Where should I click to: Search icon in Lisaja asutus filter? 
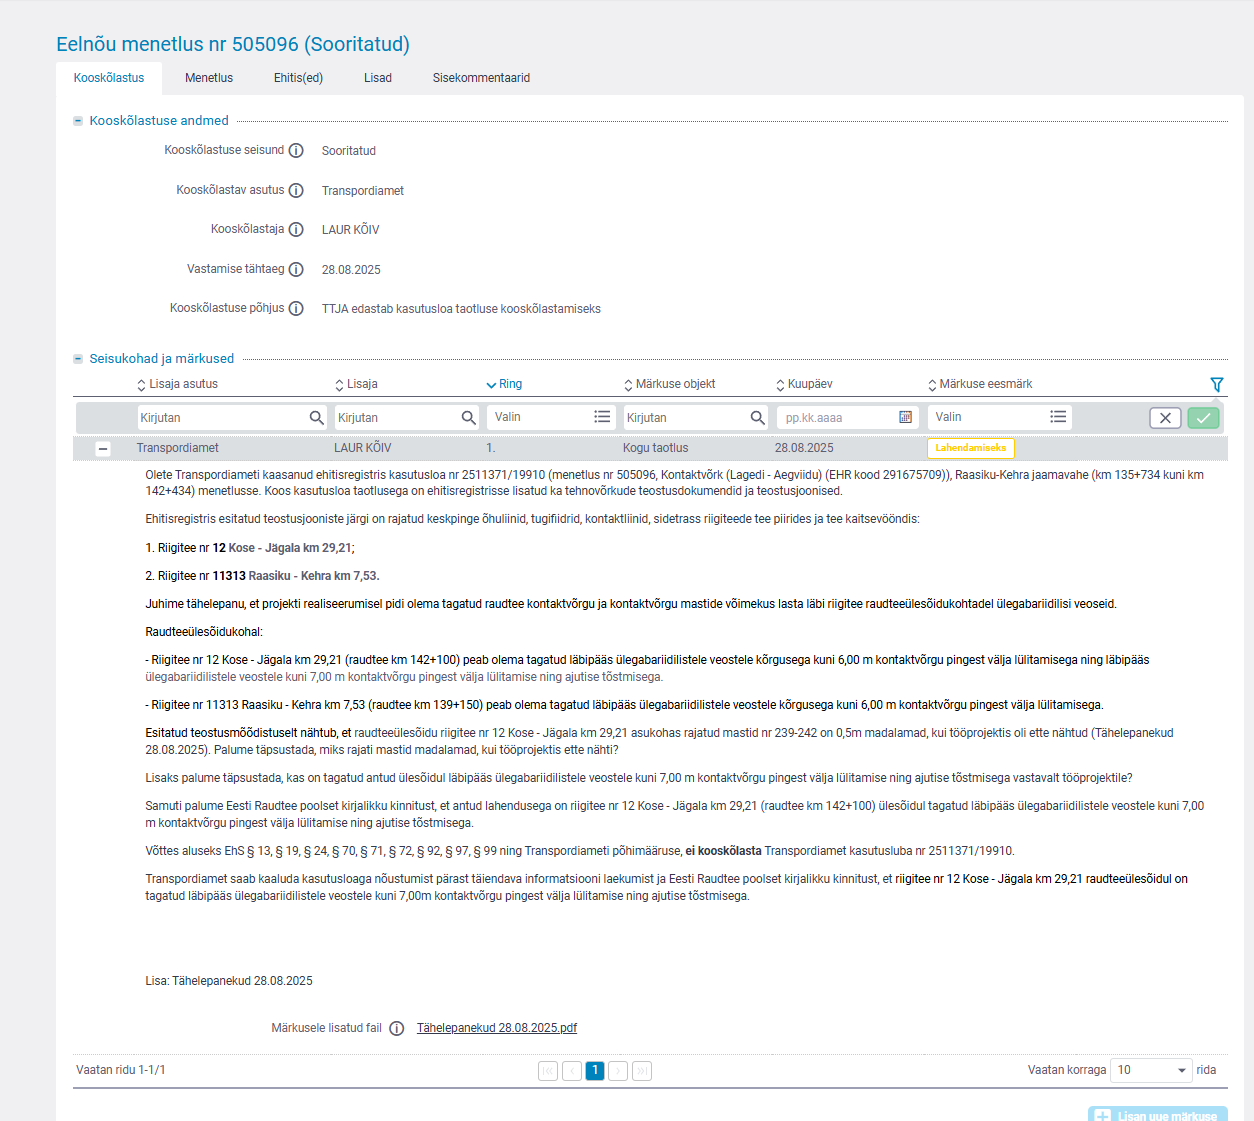tap(317, 418)
